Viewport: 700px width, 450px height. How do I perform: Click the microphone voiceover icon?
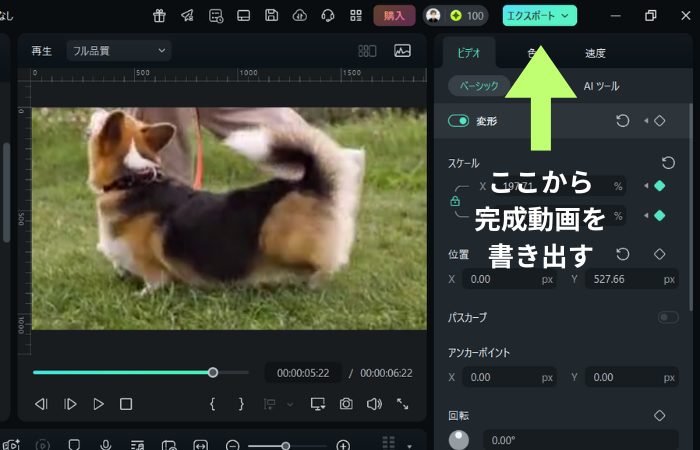tap(106, 445)
